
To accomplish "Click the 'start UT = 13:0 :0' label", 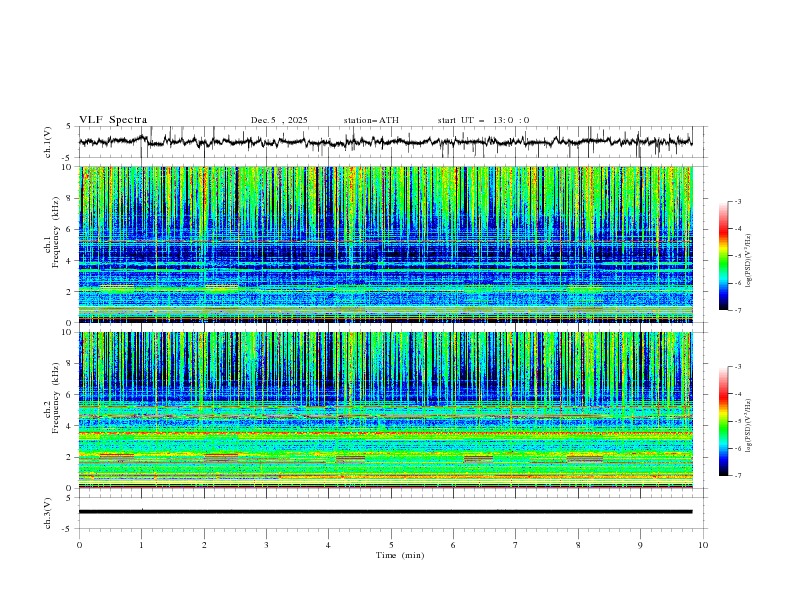I will (x=483, y=120).
